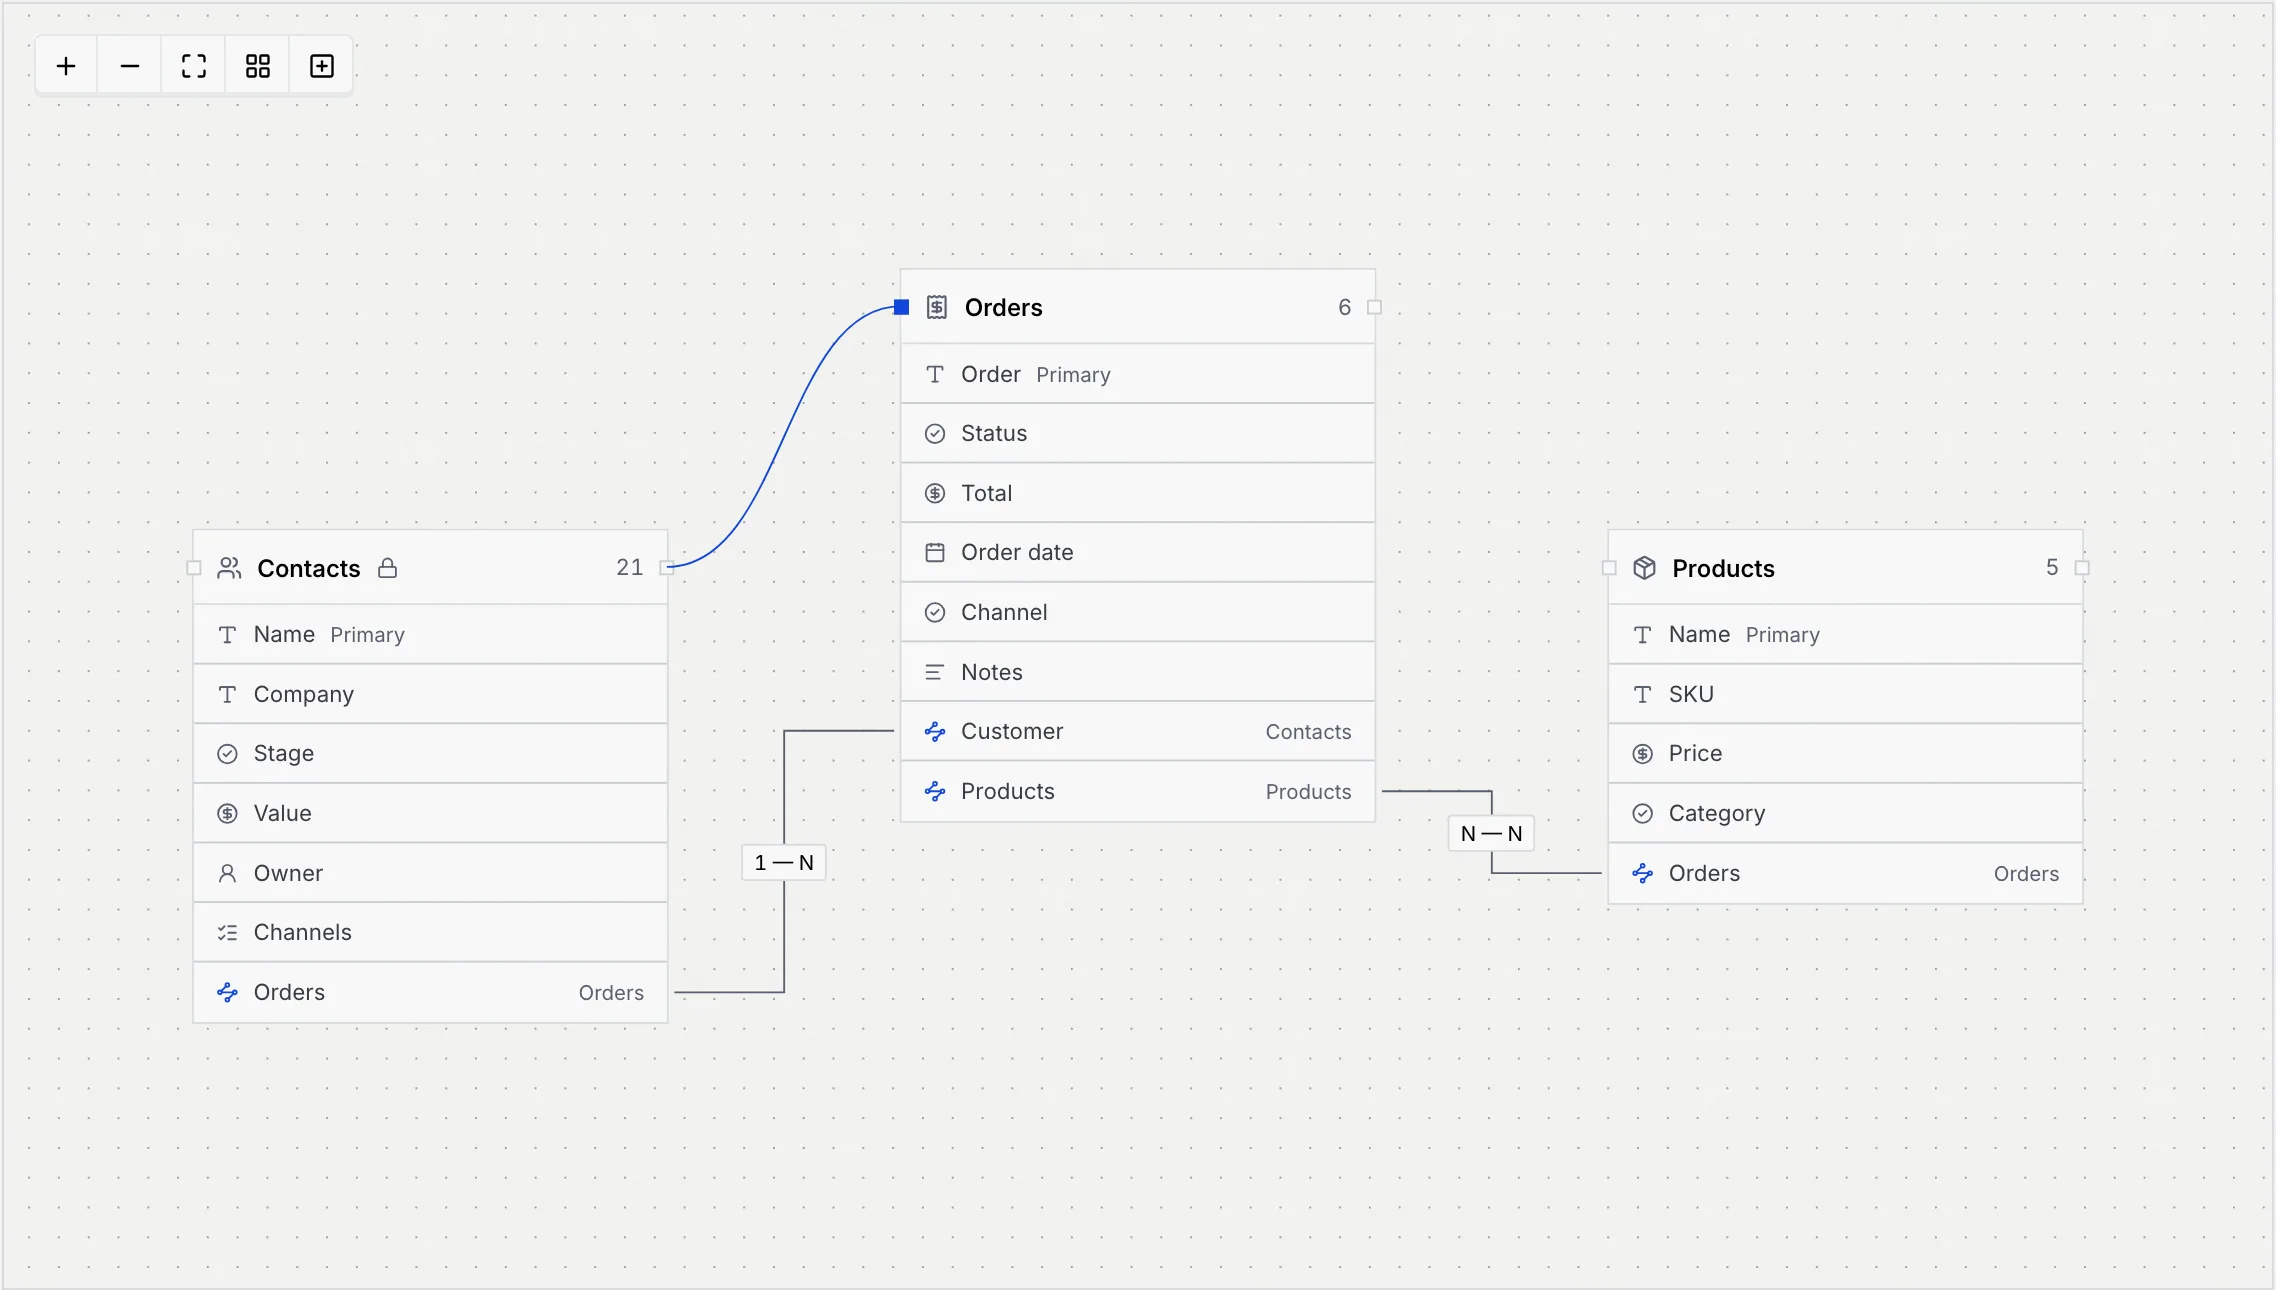Click record count 5 on Products
Image resolution: width=2276 pixels, height=1290 pixels.
click(2052, 568)
